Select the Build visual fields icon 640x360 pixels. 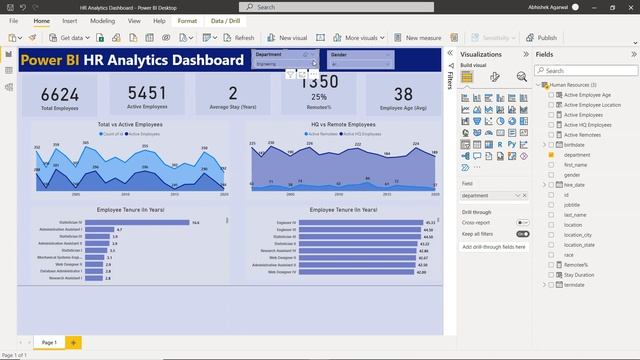click(467, 76)
